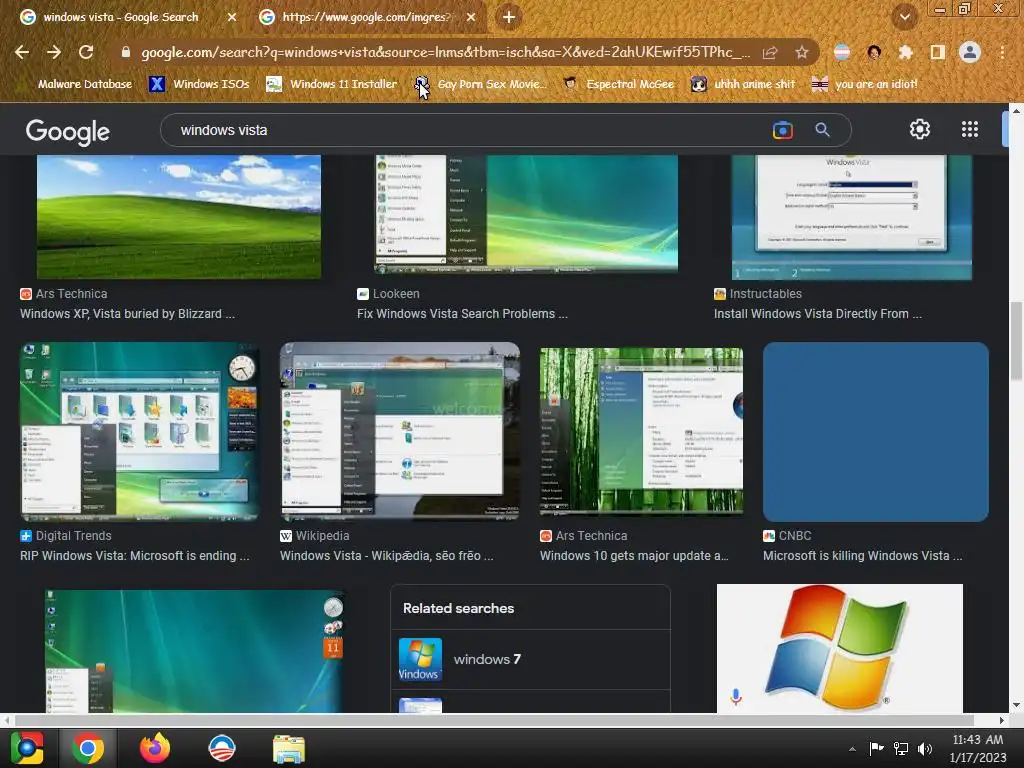1024x768 pixels.
Task: Open the green hill Bliss wallpaper thumbnail
Action: pyautogui.click(x=179, y=217)
